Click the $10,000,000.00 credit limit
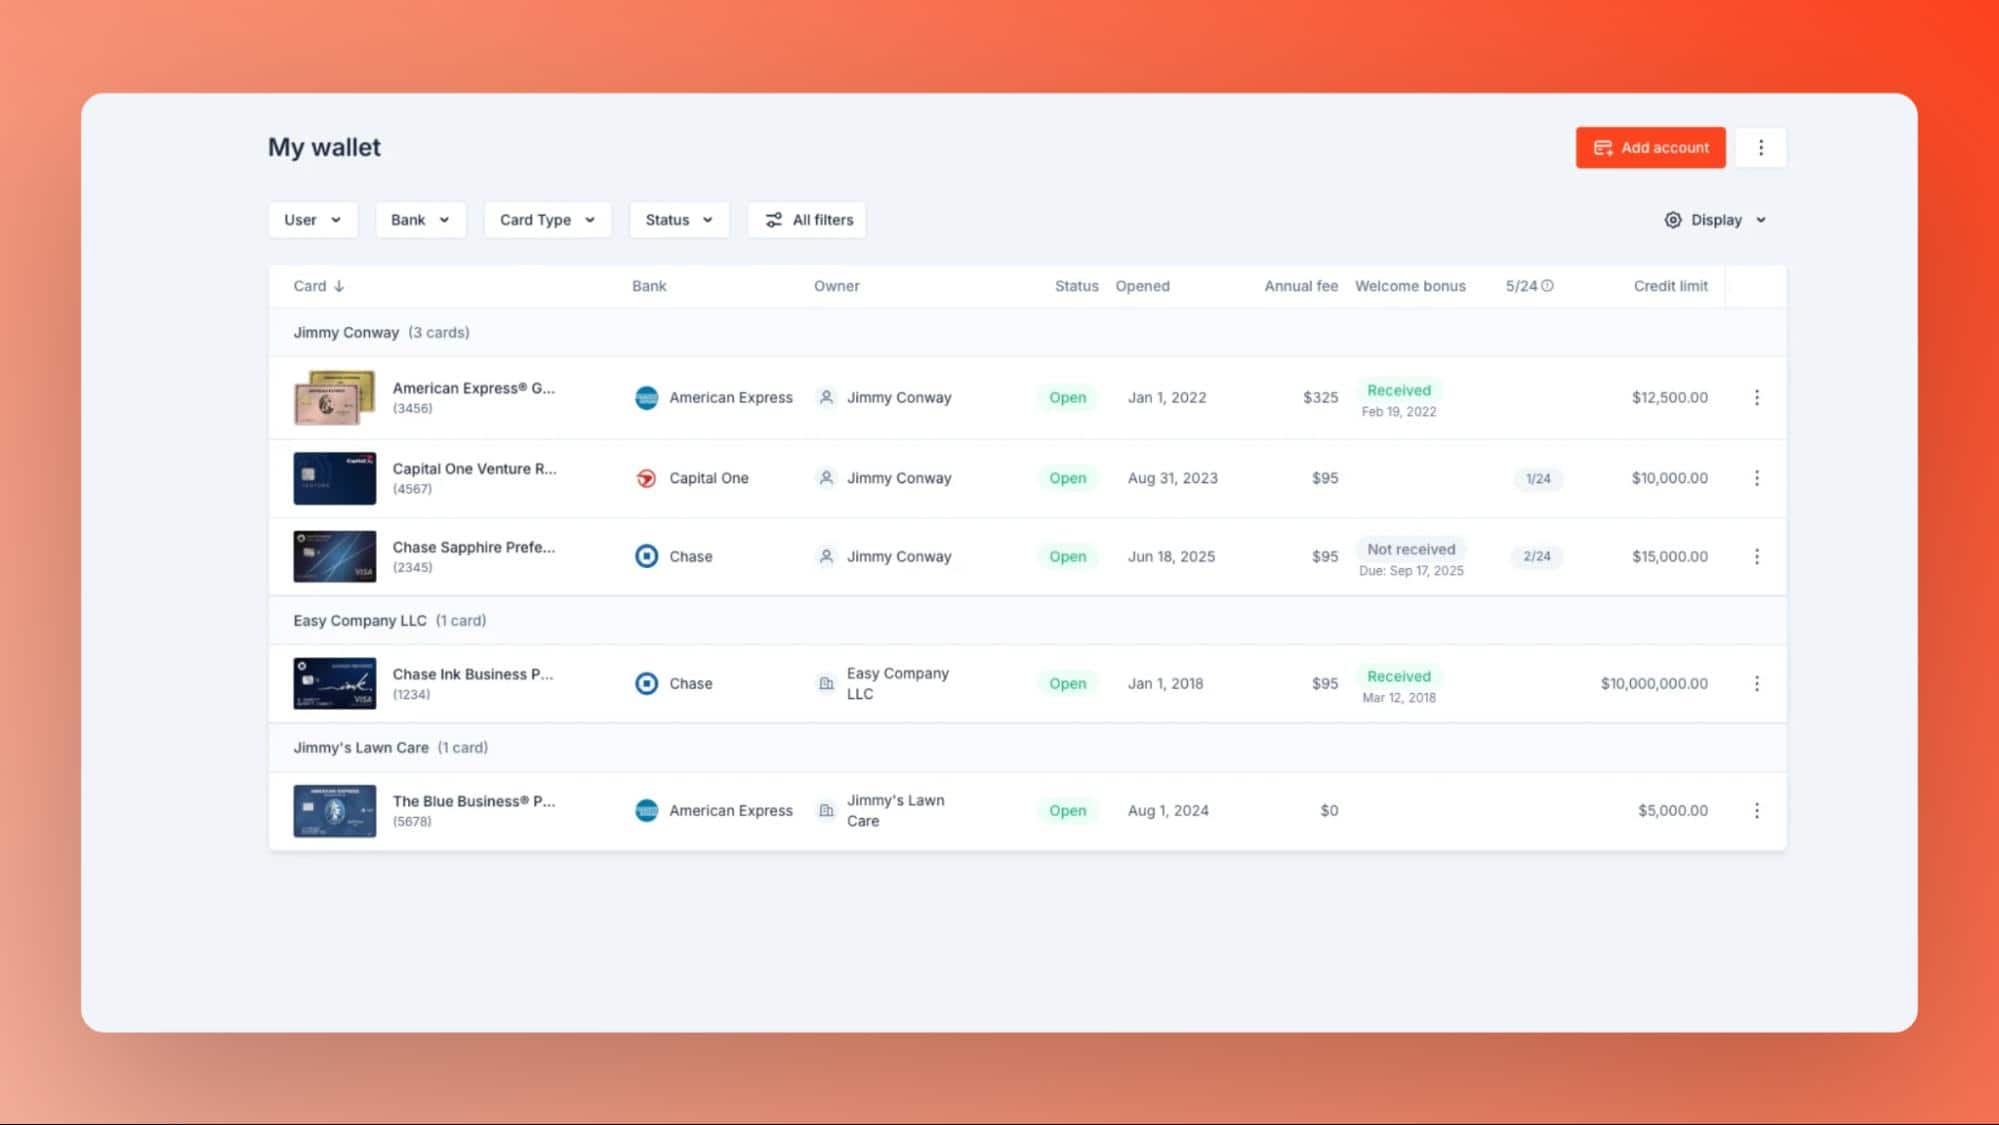Viewport: 1999px width, 1125px height. 1654,683
